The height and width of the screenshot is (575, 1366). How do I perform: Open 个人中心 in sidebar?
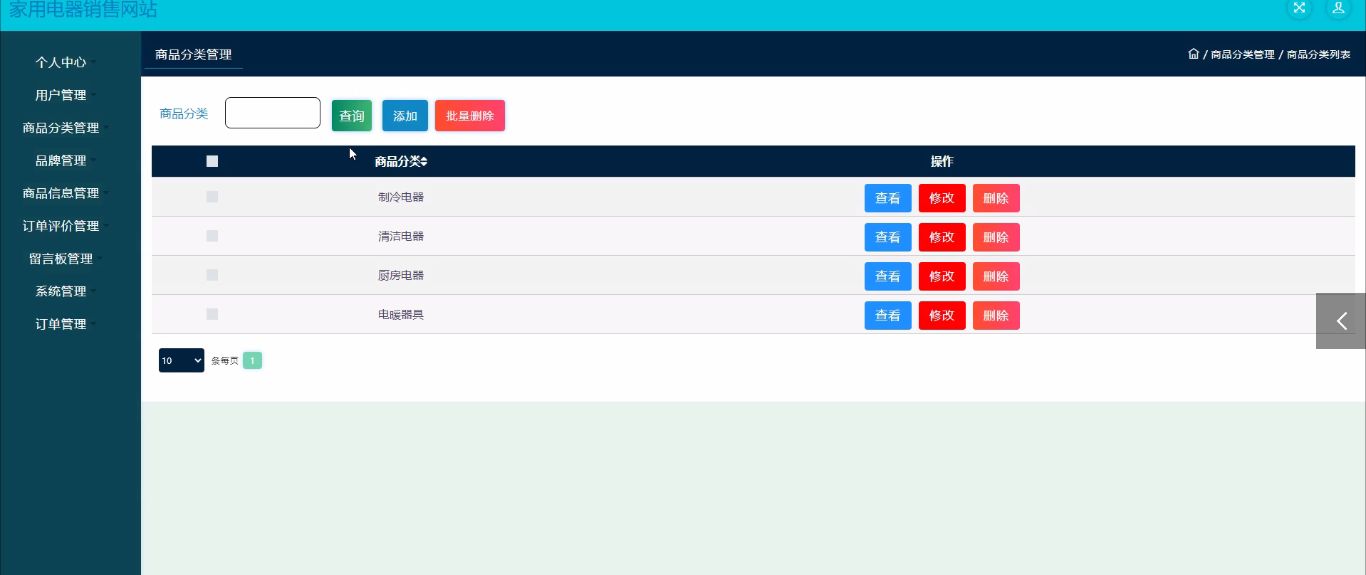(61, 62)
